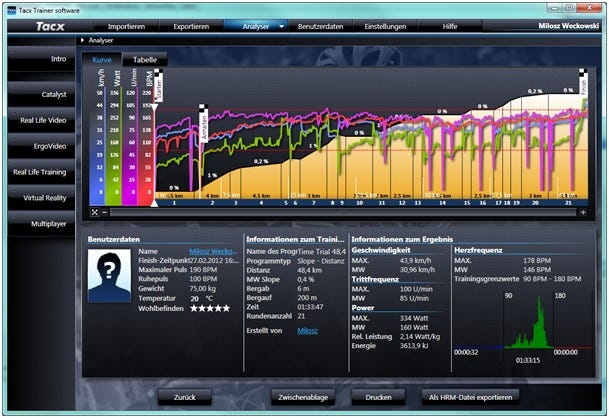Click the 334 Watt max power value
The height and width of the screenshot is (418, 609).
click(x=414, y=318)
